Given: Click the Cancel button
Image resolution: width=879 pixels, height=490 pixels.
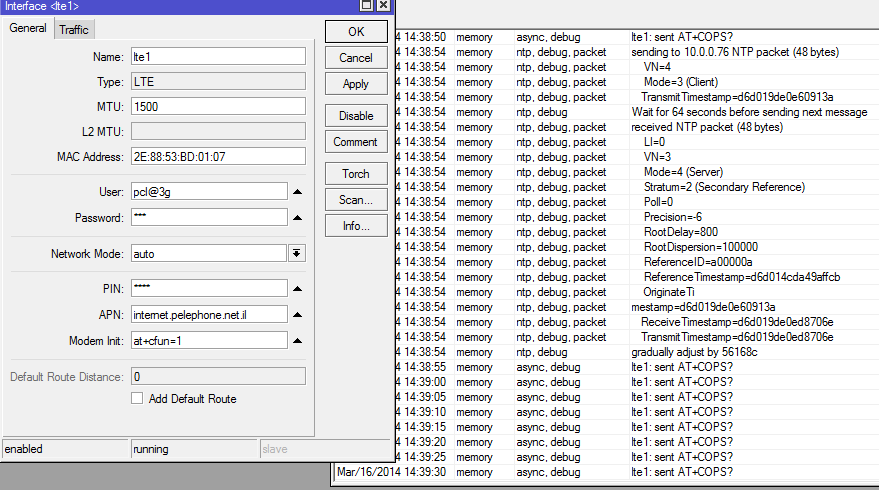Looking at the screenshot, I should click(x=356, y=58).
